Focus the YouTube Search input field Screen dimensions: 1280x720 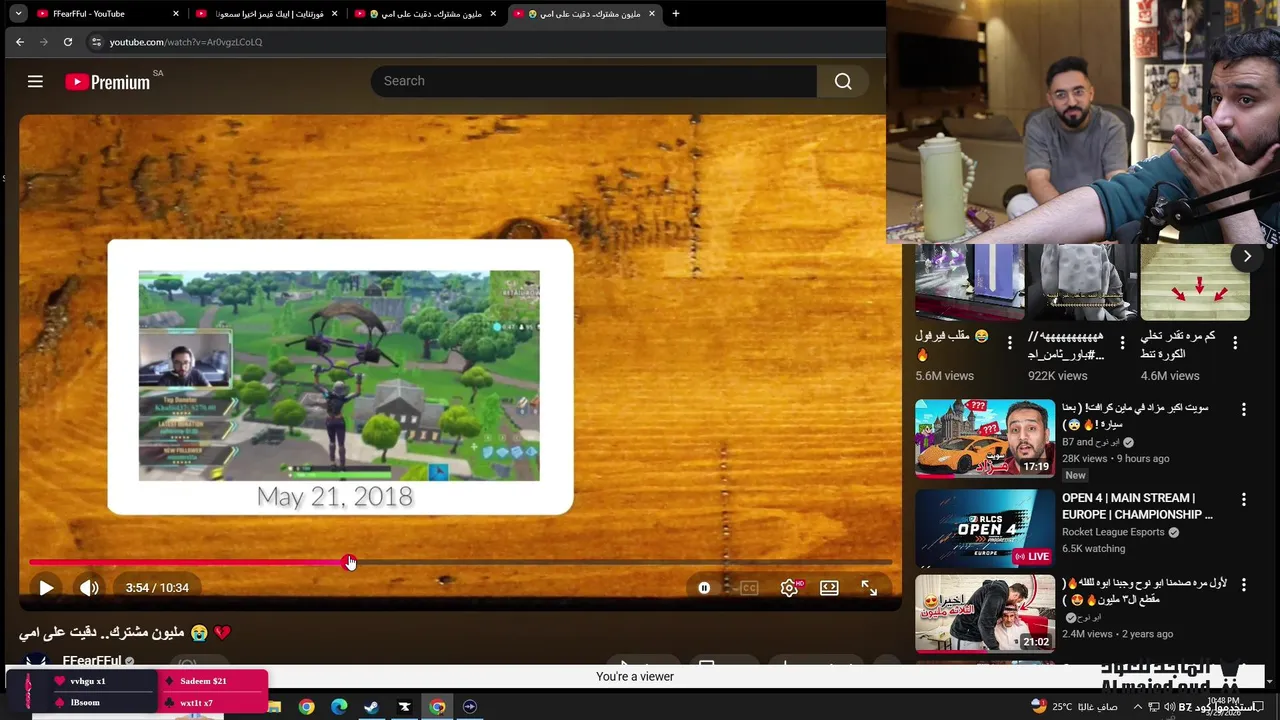[594, 81]
